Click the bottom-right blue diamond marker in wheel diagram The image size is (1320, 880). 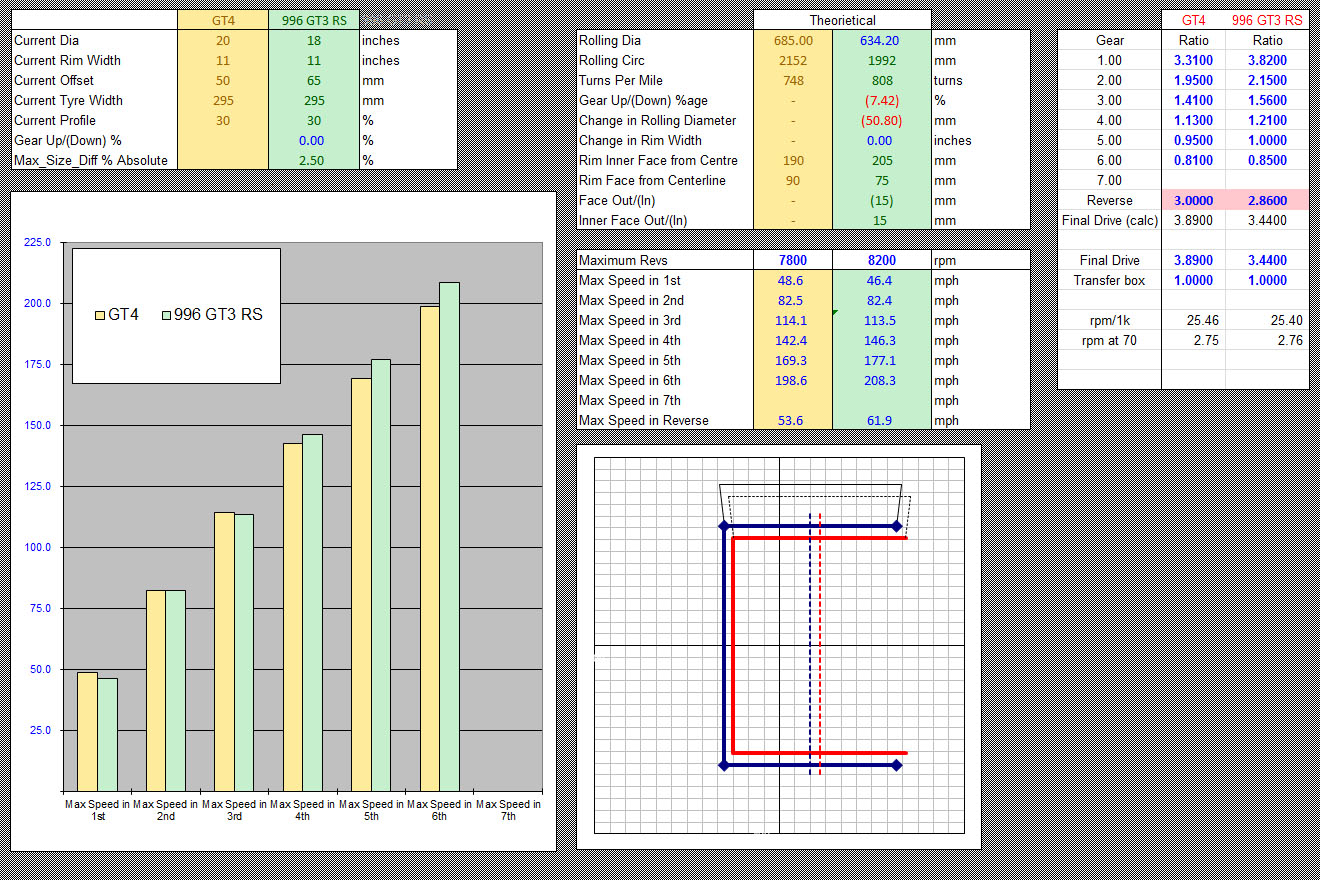[x=897, y=765]
